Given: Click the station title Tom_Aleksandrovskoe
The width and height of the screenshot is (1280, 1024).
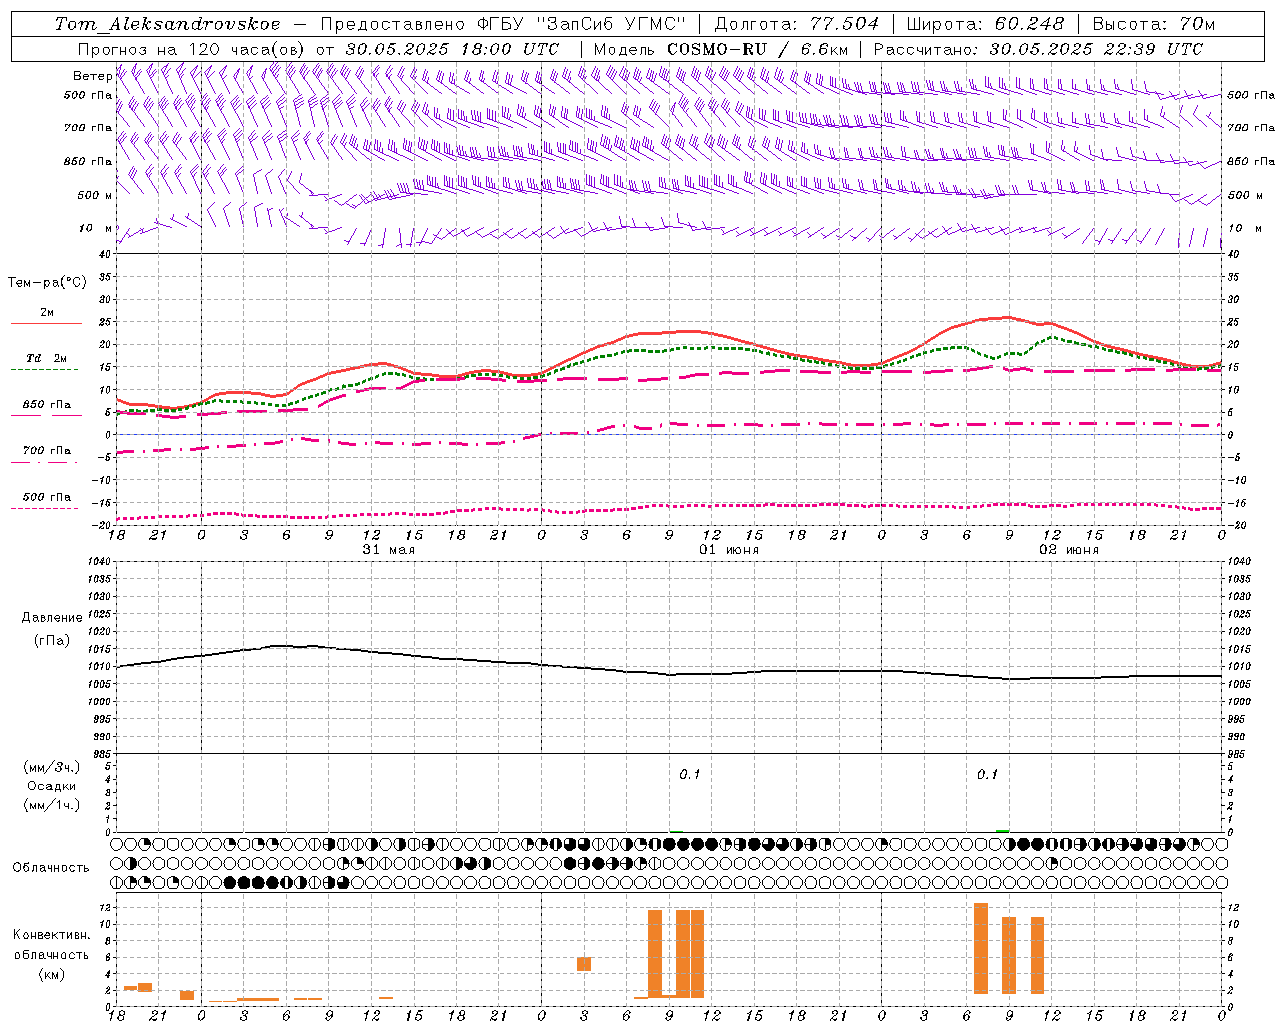Looking at the screenshot, I should click(166, 24).
